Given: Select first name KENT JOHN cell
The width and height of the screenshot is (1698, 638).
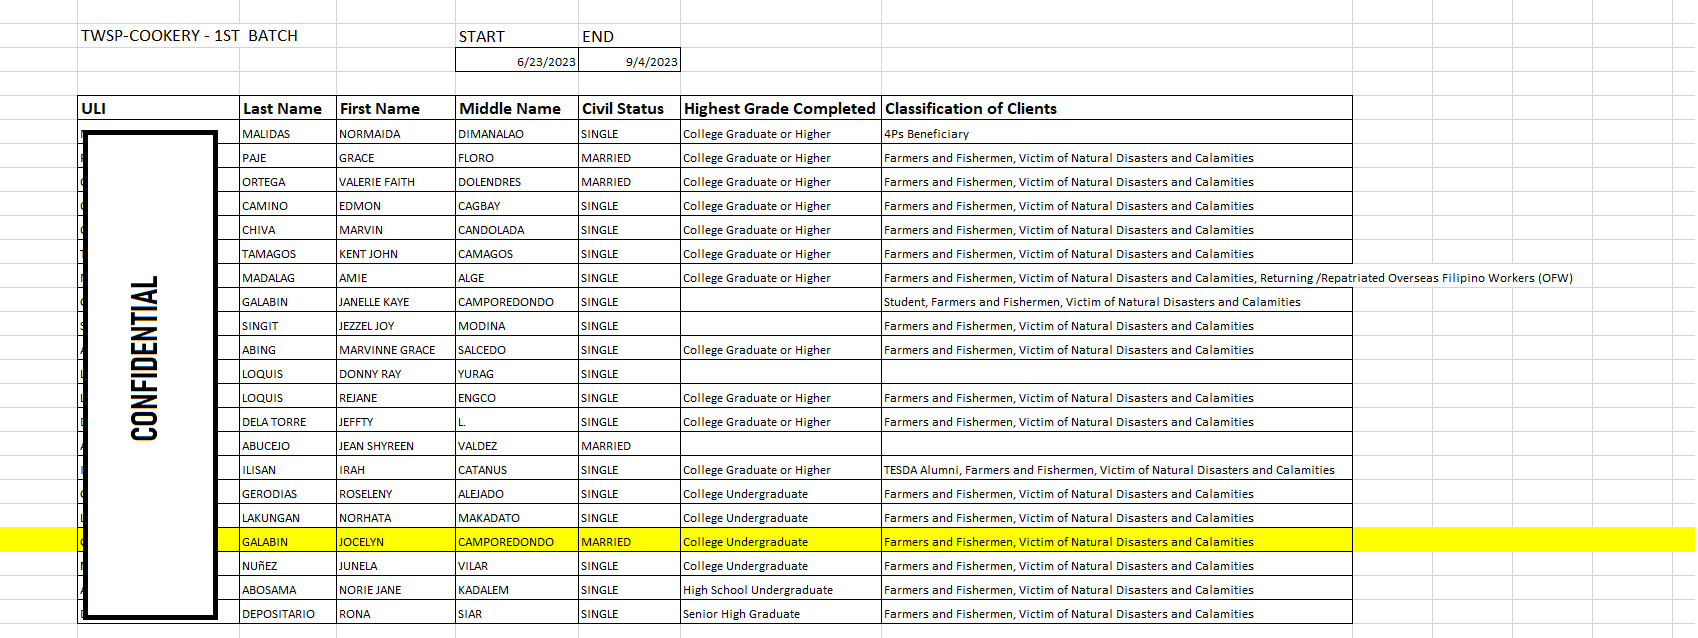Looking at the screenshot, I should pyautogui.click(x=396, y=252).
